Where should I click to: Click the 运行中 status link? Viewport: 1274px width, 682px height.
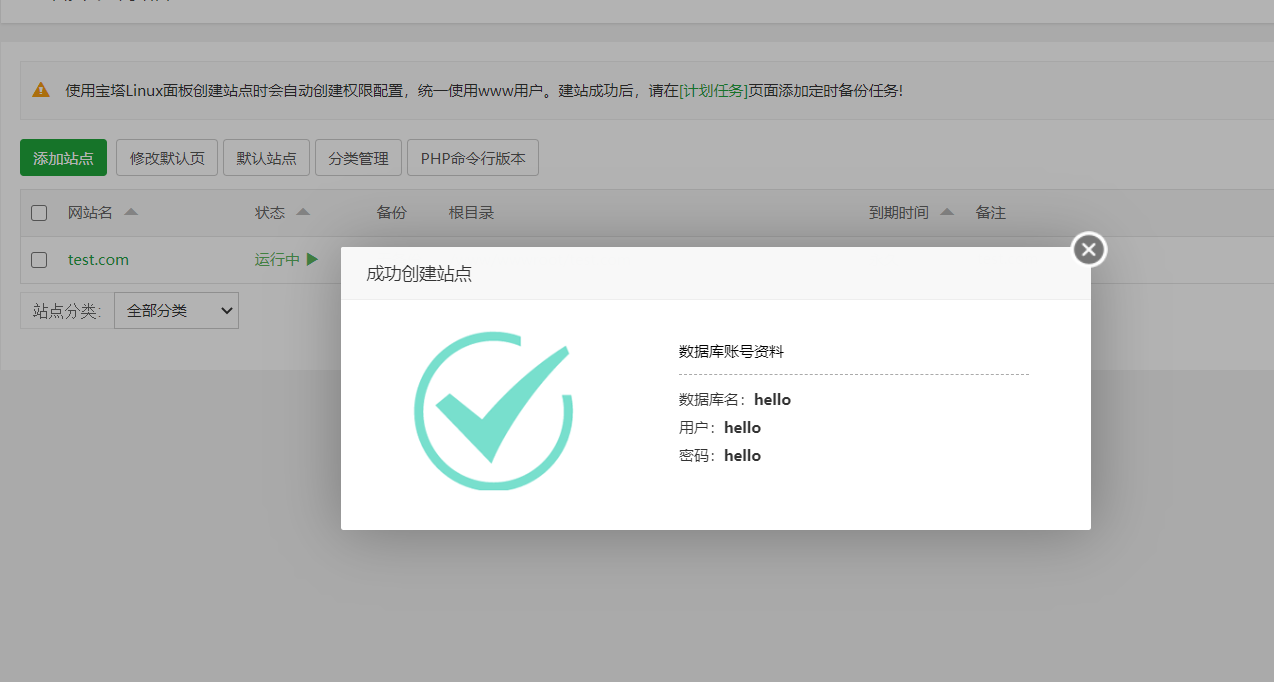pos(277,260)
